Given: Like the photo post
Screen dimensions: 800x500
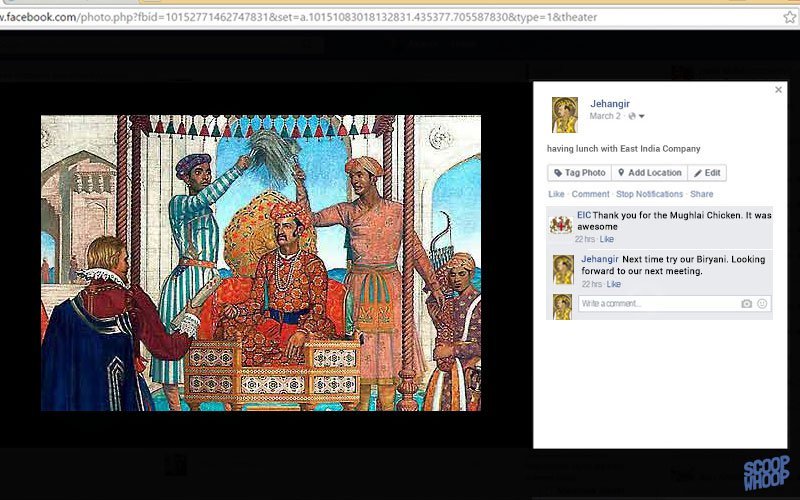Looking at the screenshot, I should (x=556, y=194).
